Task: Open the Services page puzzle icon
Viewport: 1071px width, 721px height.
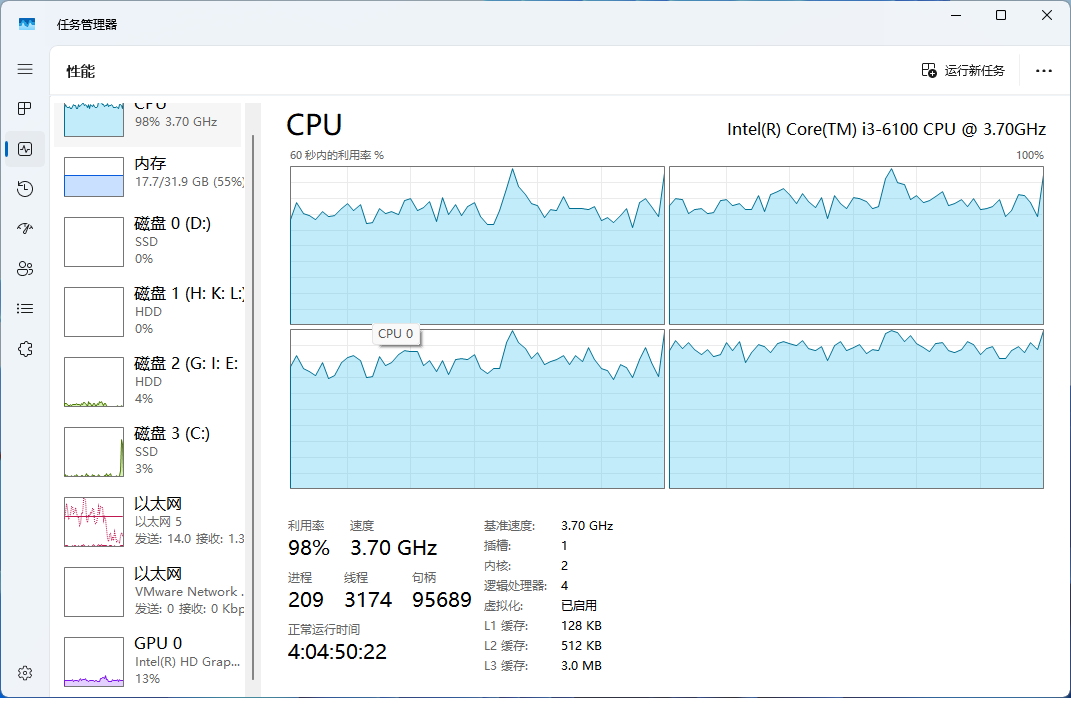Action: (26, 349)
